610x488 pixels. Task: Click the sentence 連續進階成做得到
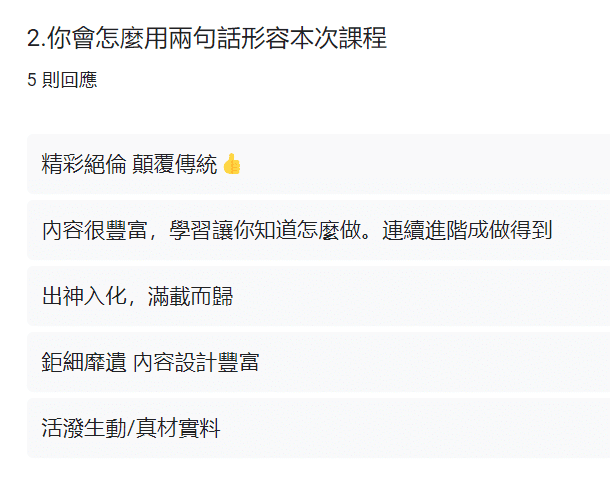tap(467, 230)
